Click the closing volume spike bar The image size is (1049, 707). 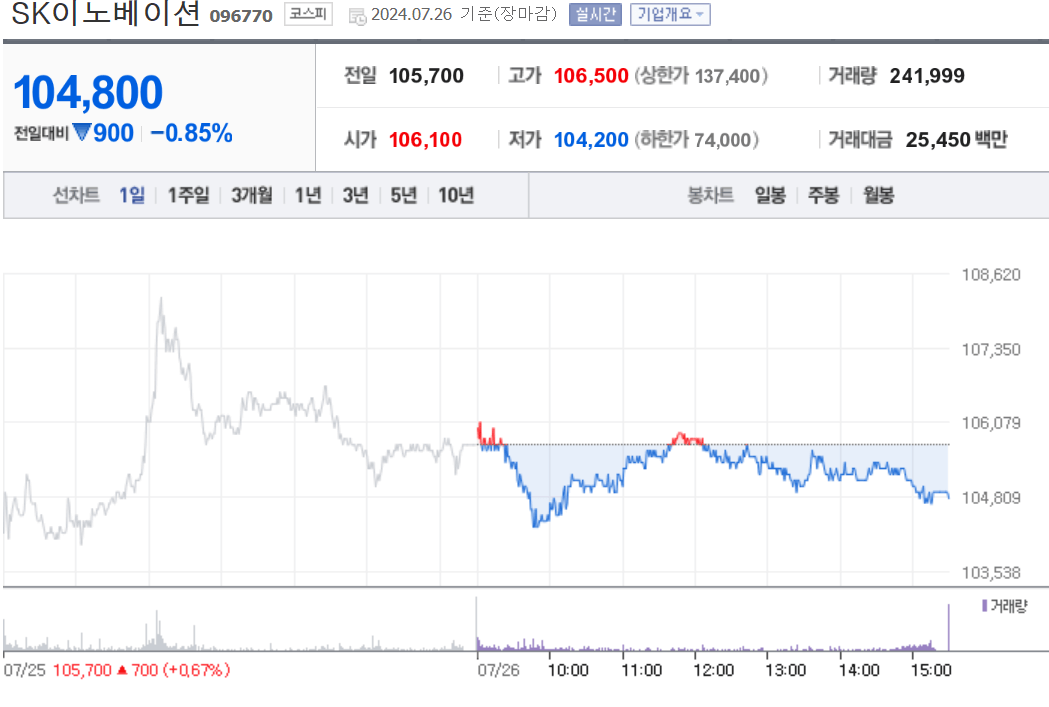948,627
